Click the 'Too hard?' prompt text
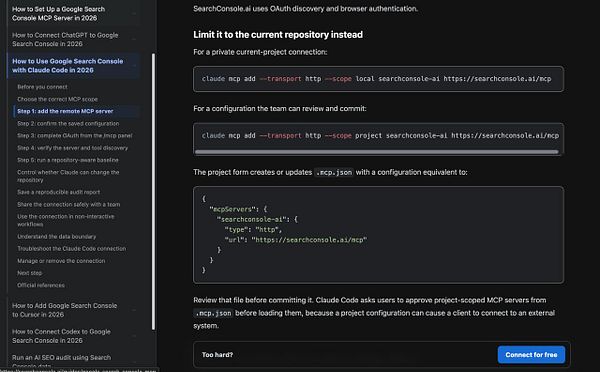Viewport: 600px width, 372px height. [x=217, y=355]
